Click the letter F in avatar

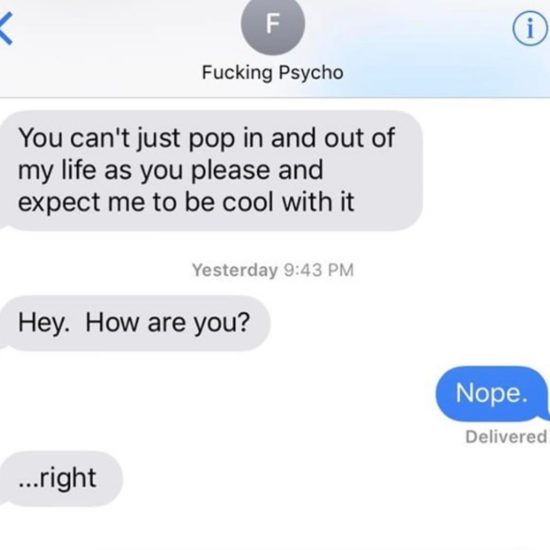pos(273,24)
